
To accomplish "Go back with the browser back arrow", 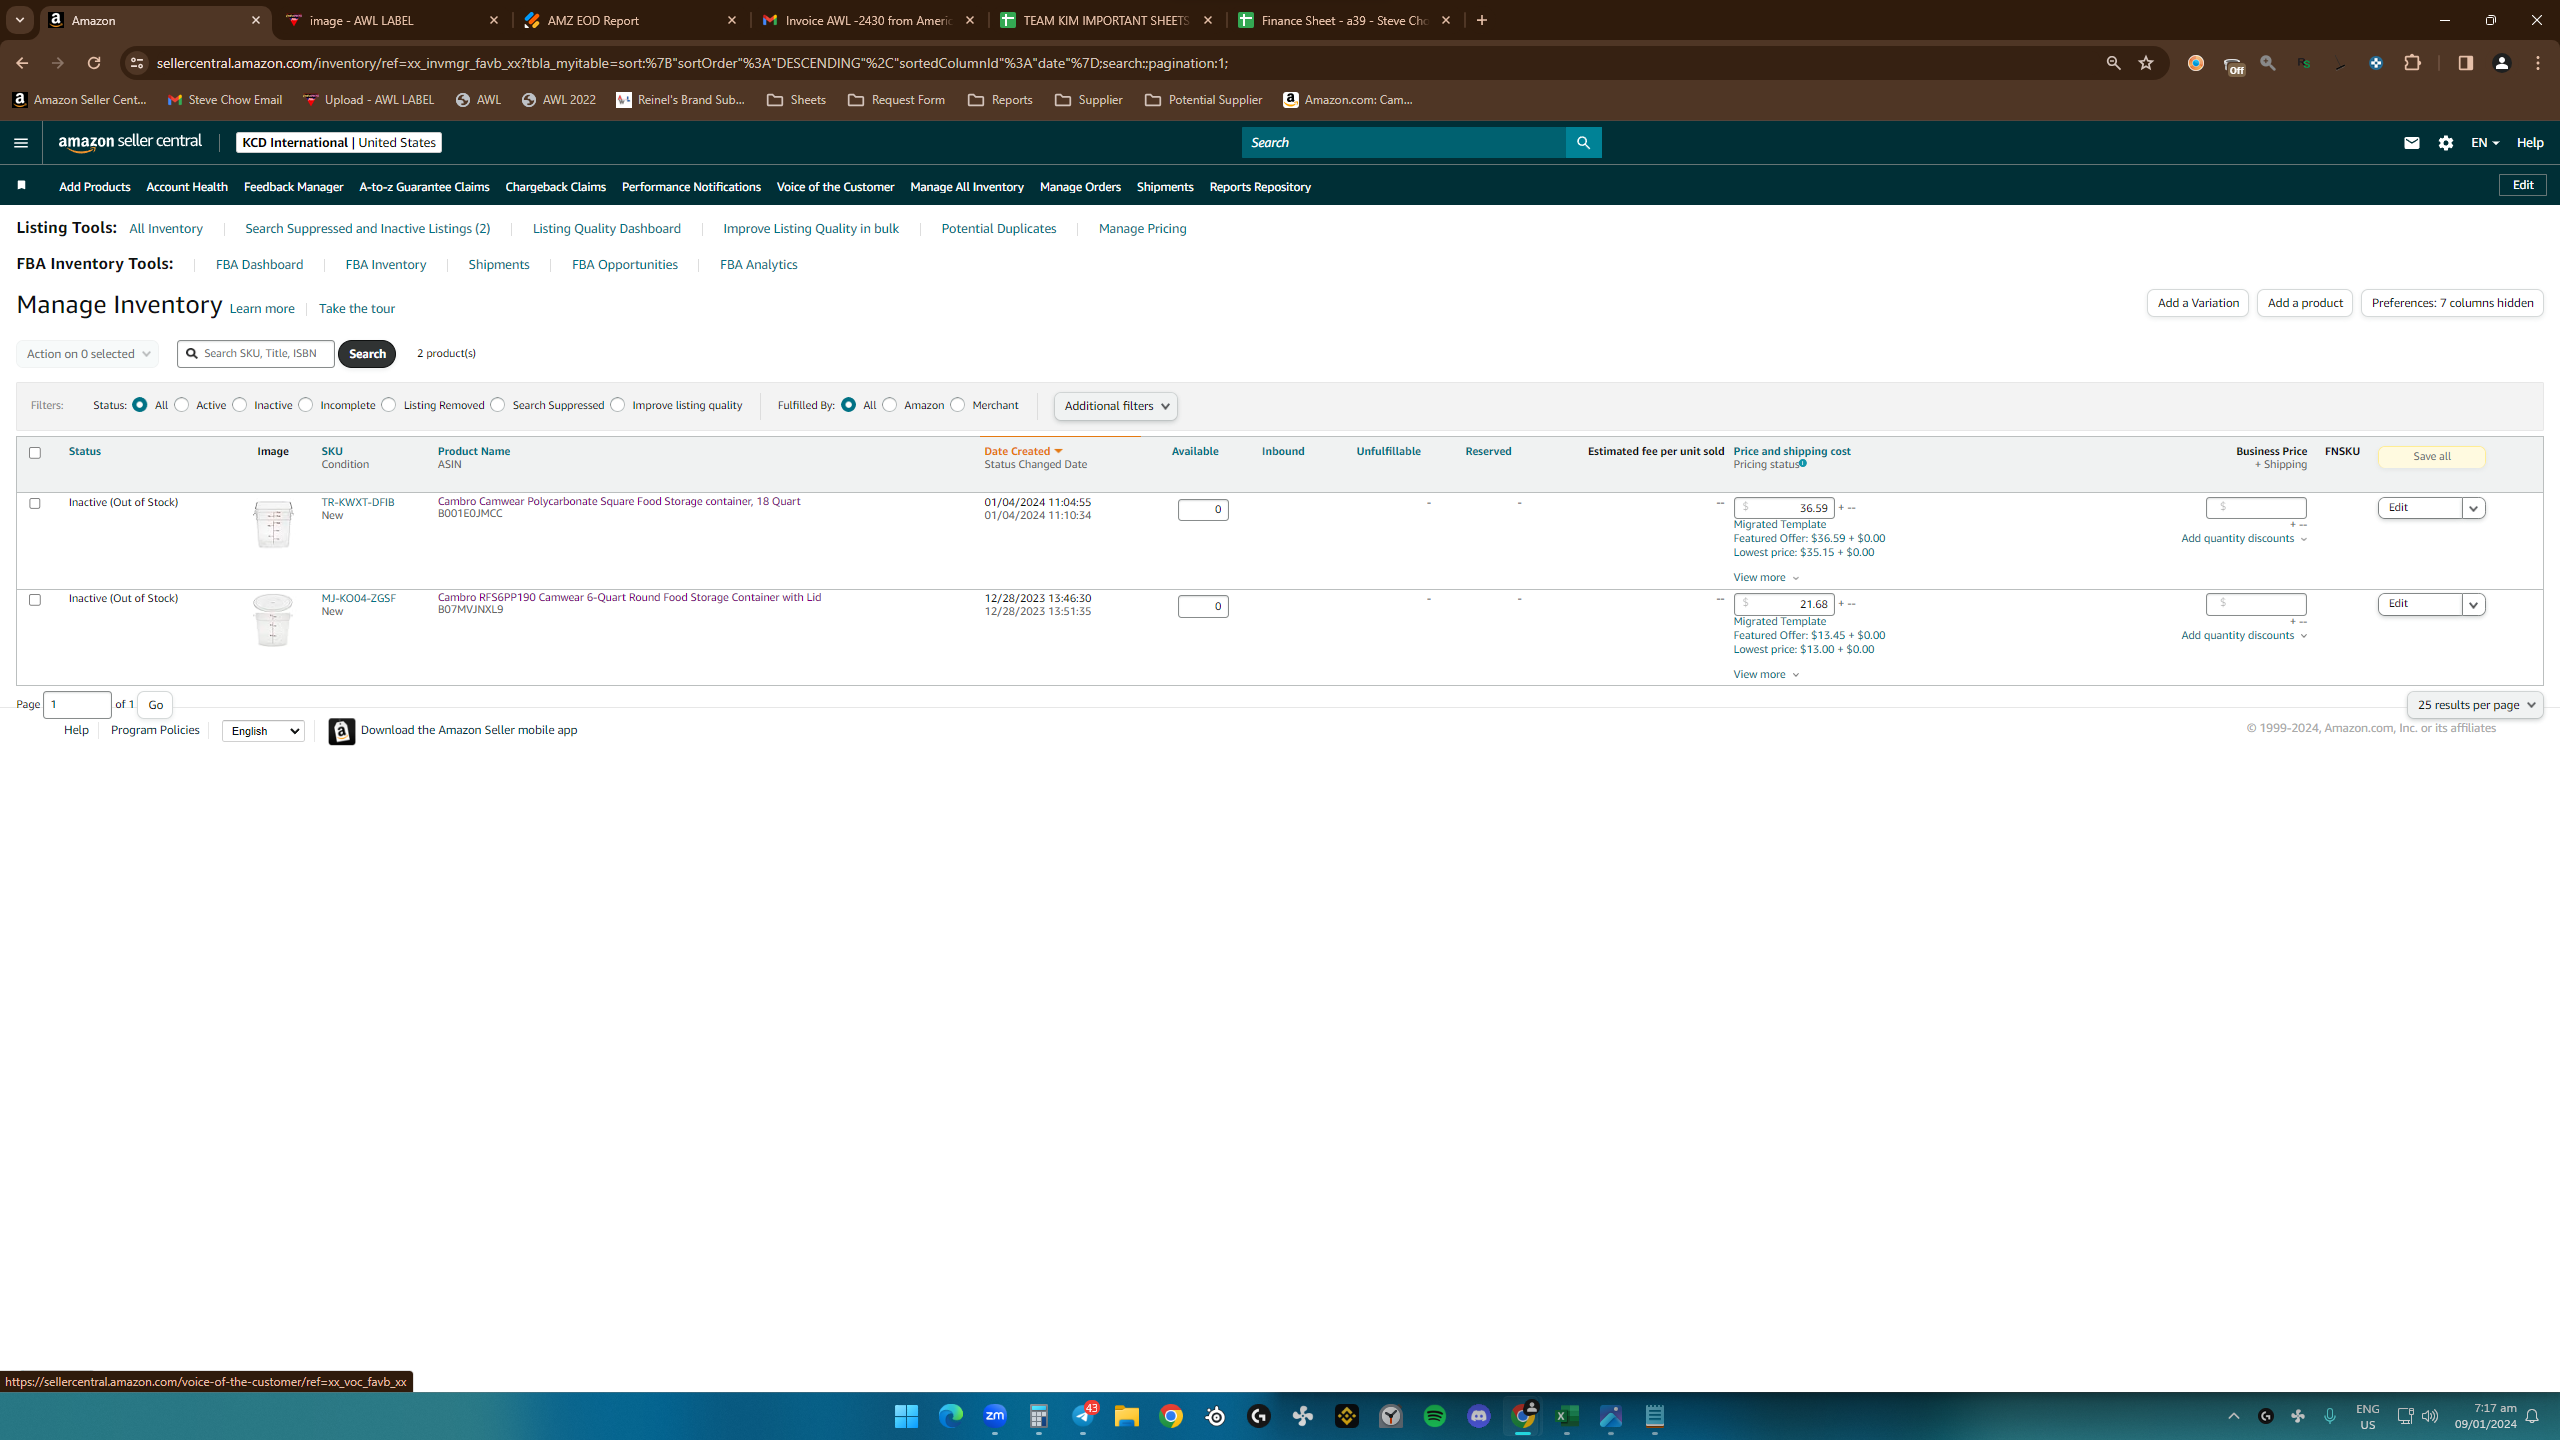I will (22, 63).
